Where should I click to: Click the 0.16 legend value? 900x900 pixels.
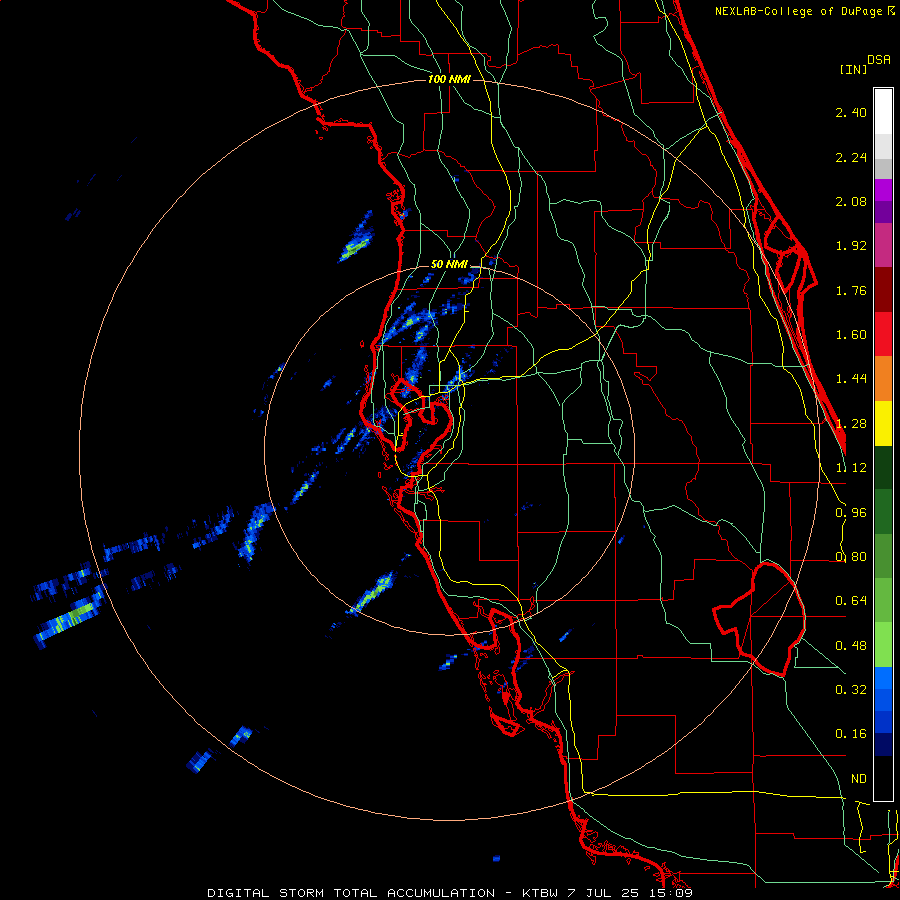tap(851, 734)
